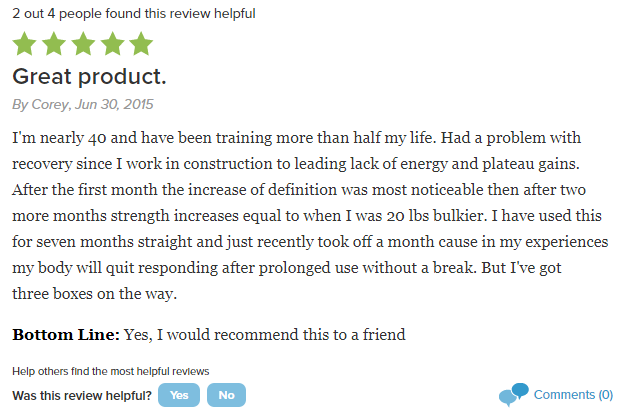The height and width of the screenshot is (419, 618).
Task: Mark the review unhelpful with No
Action: [x=226, y=395]
